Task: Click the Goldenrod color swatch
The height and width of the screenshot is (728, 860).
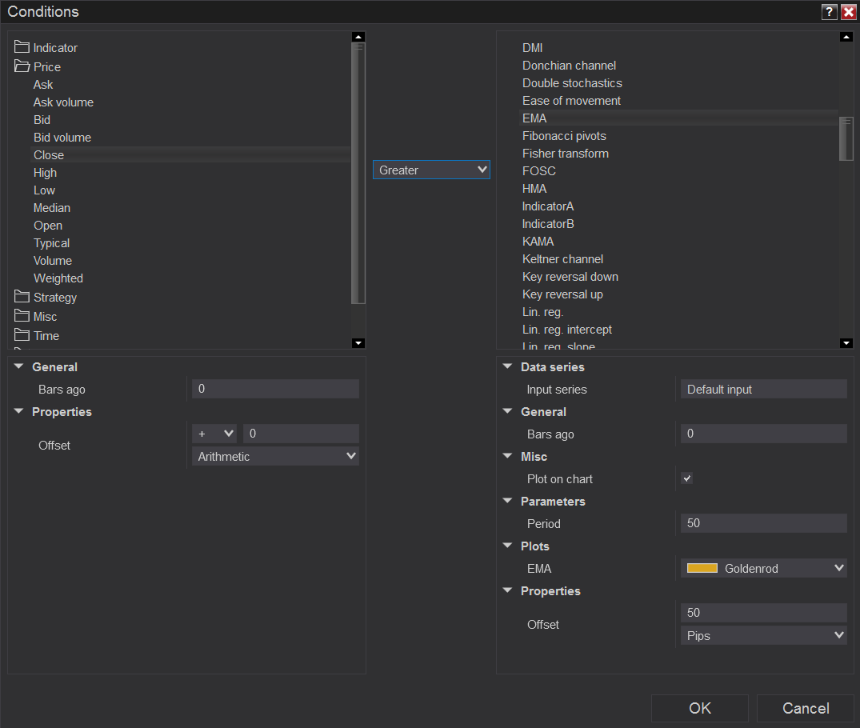Action: point(702,568)
